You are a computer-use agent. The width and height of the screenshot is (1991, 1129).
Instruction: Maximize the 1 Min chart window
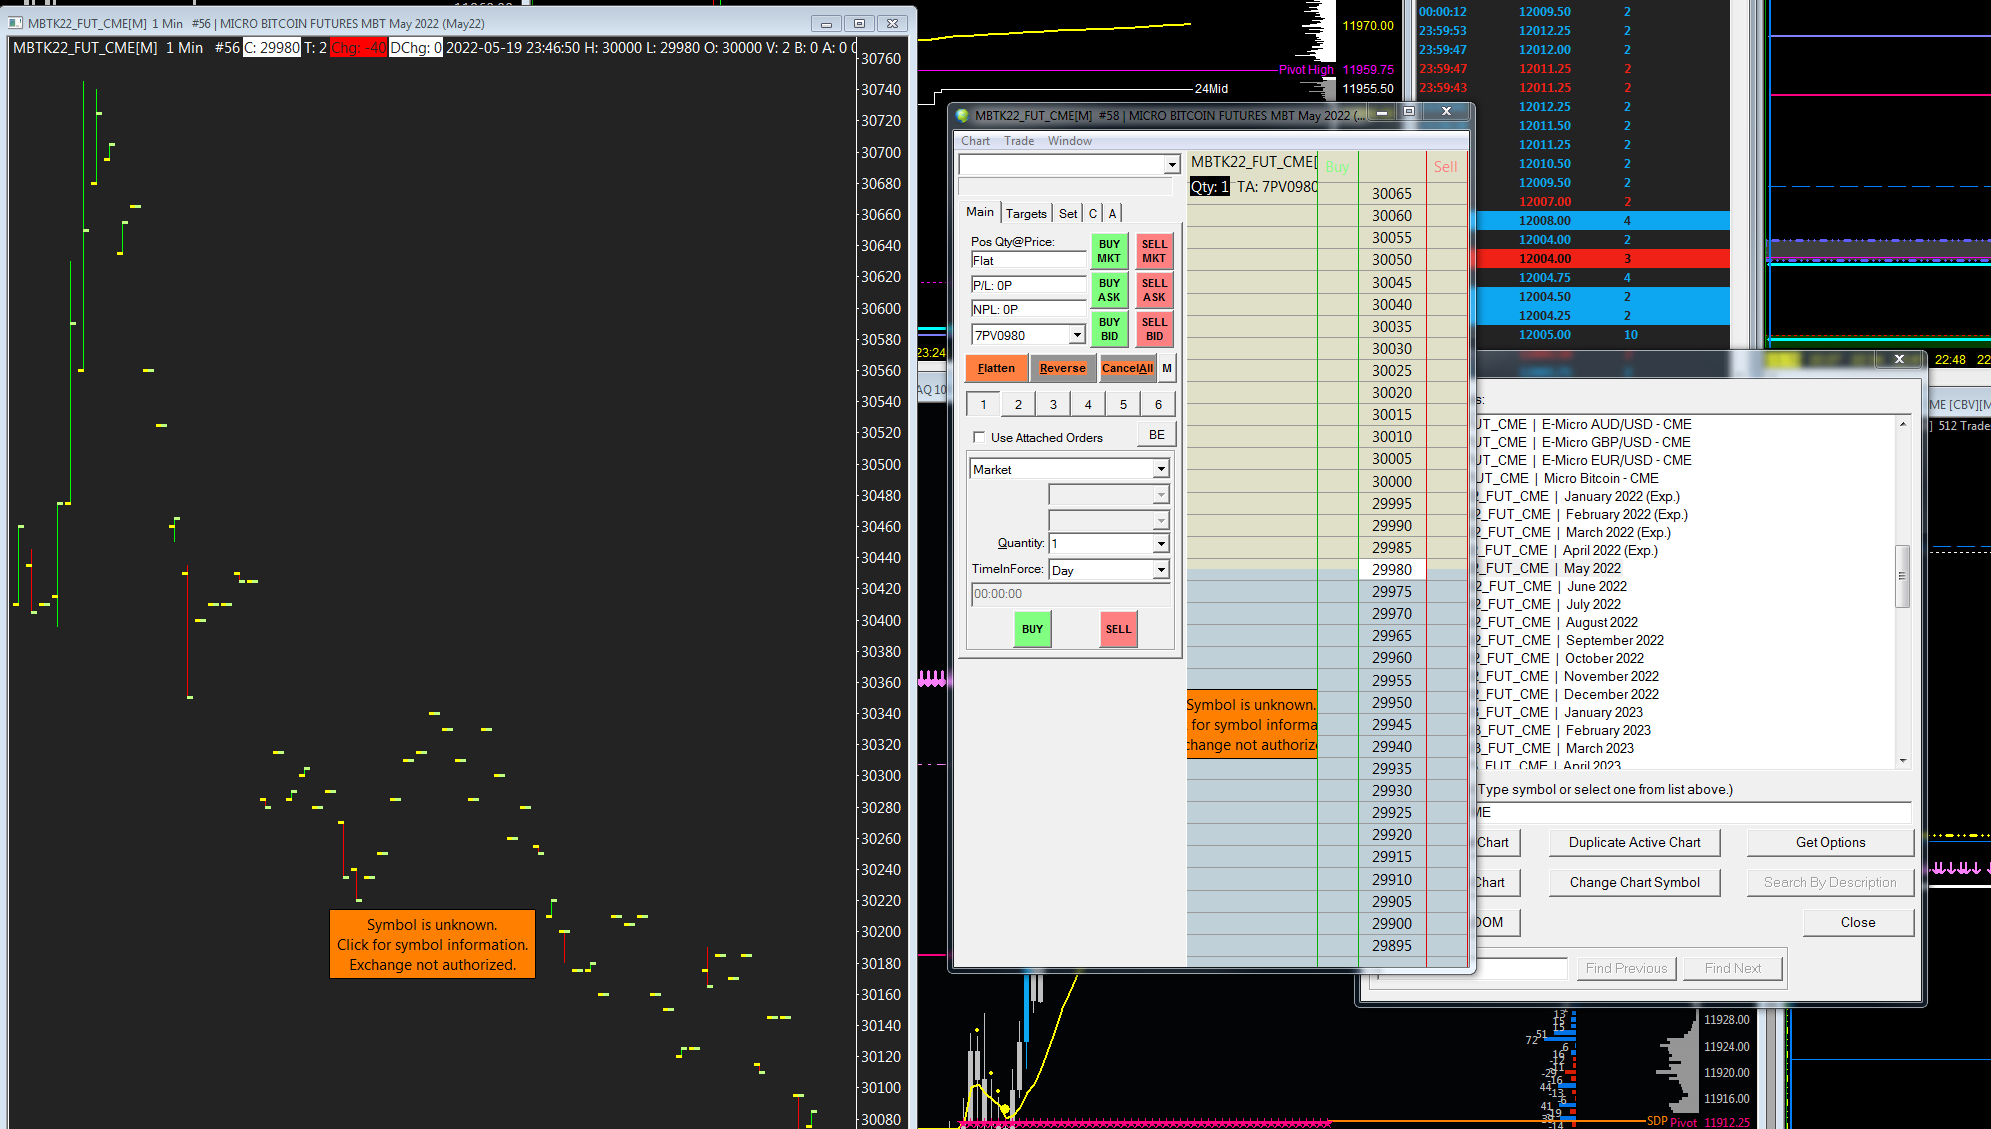click(859, 23)
